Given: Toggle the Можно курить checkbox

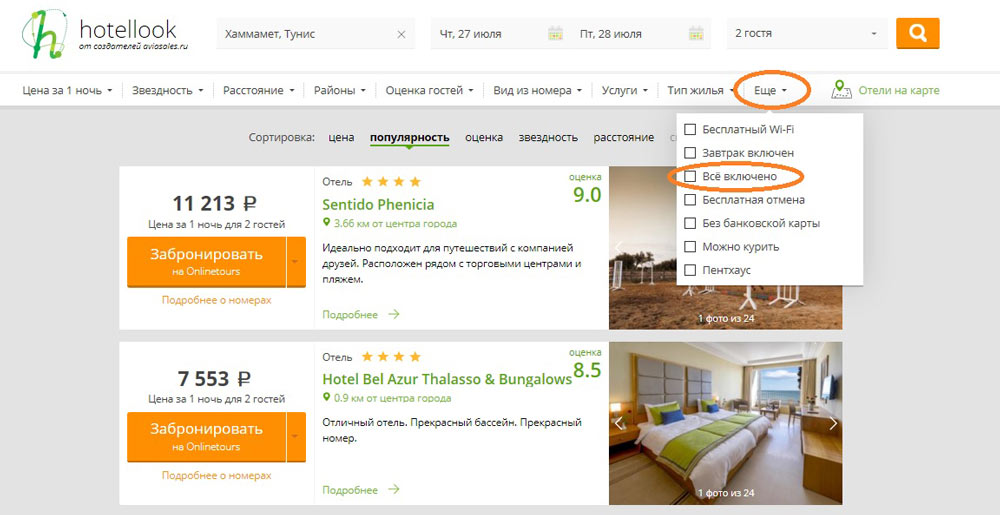Looking at the screenshot, I should pos(689,247).
